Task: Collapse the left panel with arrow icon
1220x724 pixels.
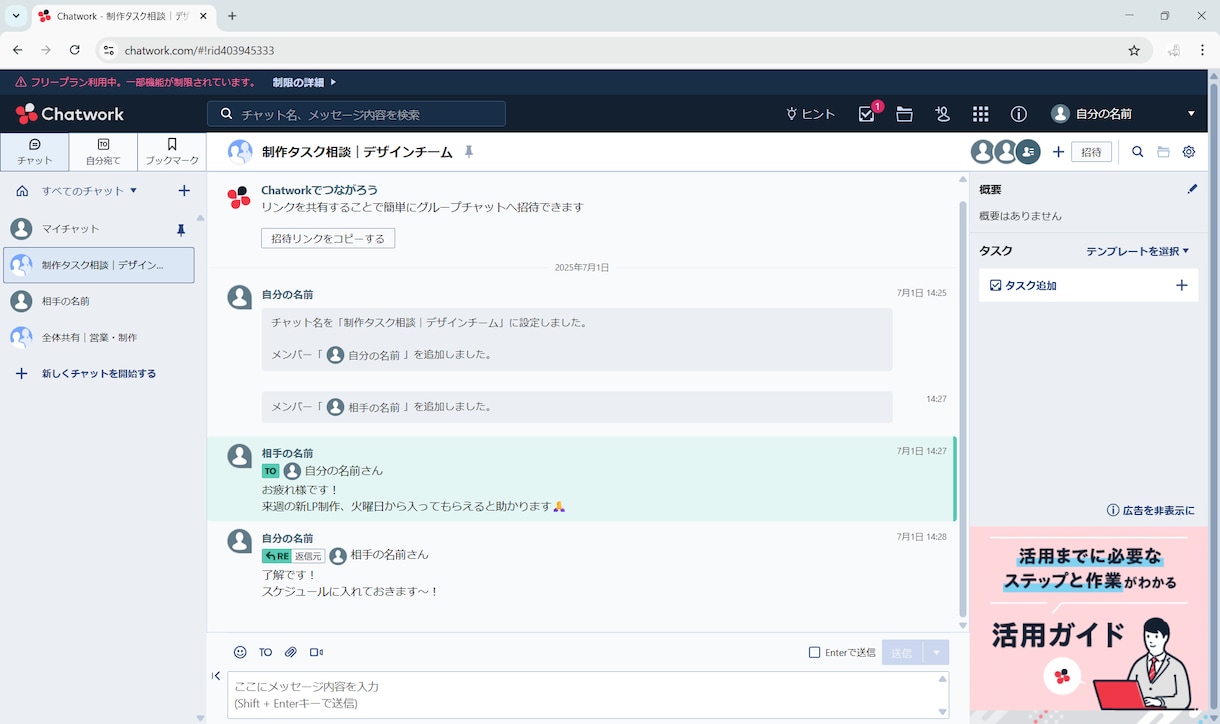Action: (x=216, y=676)
